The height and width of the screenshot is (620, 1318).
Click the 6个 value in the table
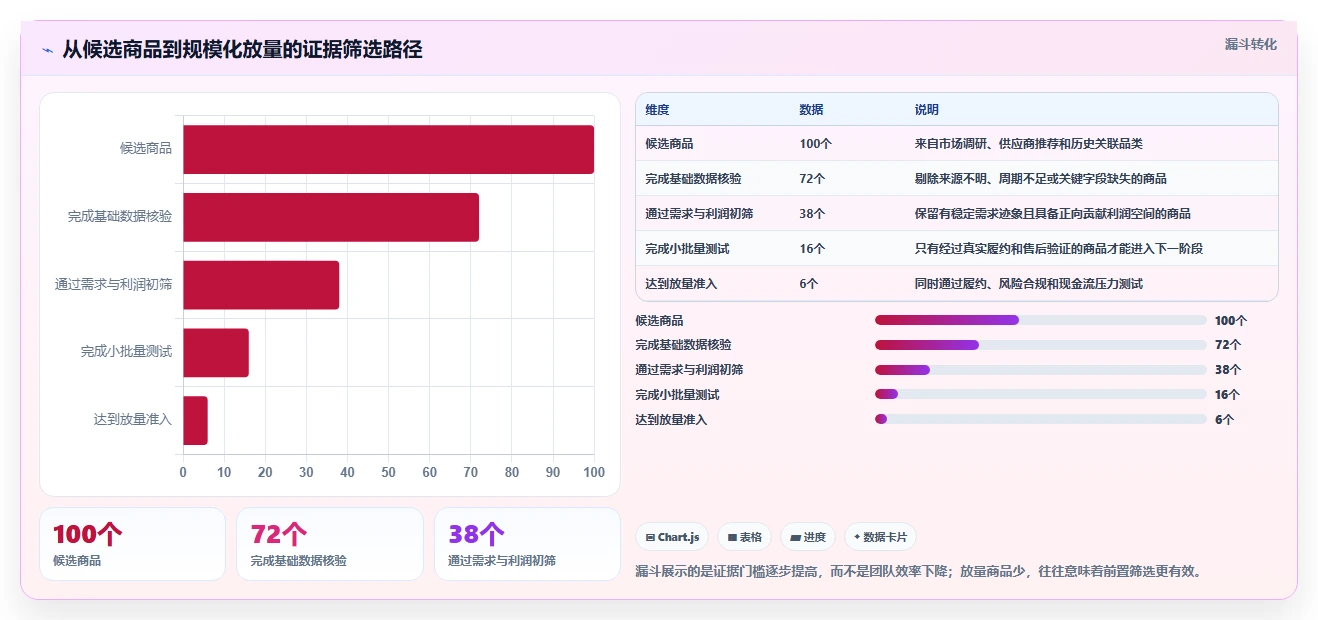click(x=809, y=284)
